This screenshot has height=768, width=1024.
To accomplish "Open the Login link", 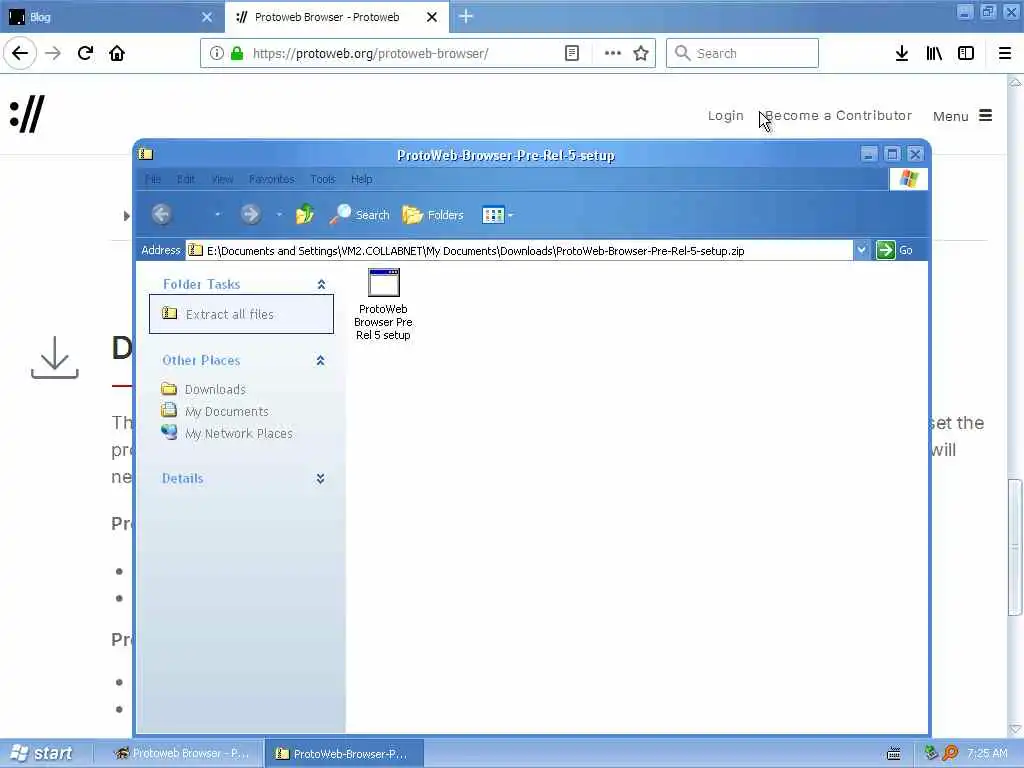I will tap(726, 116).
